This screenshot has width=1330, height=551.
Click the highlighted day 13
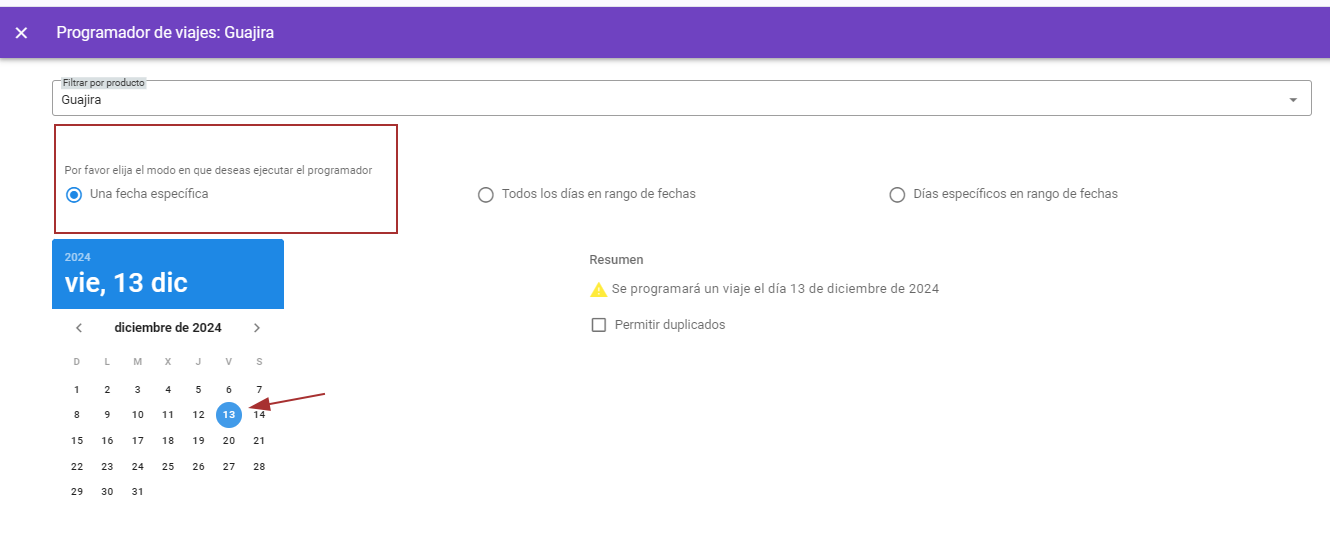click(x=229, y=415)
